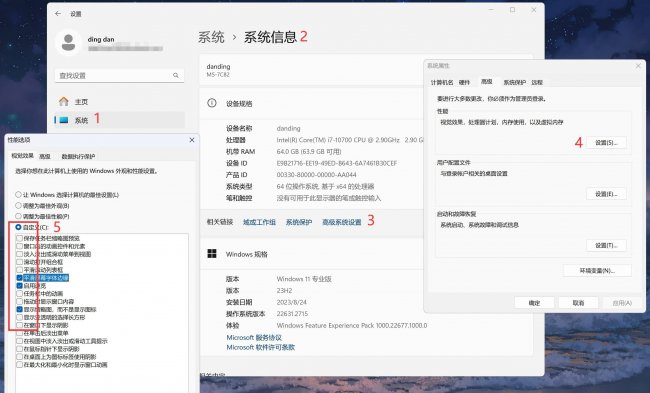Click 操作系统版本 value 22631.2715
Image resolution: width=650 pixels, height=393 pixels.
(x=292, y=313)
